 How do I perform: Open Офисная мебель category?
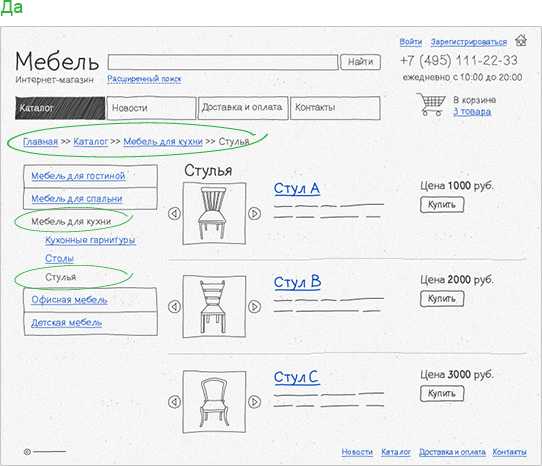coord(69,300)
